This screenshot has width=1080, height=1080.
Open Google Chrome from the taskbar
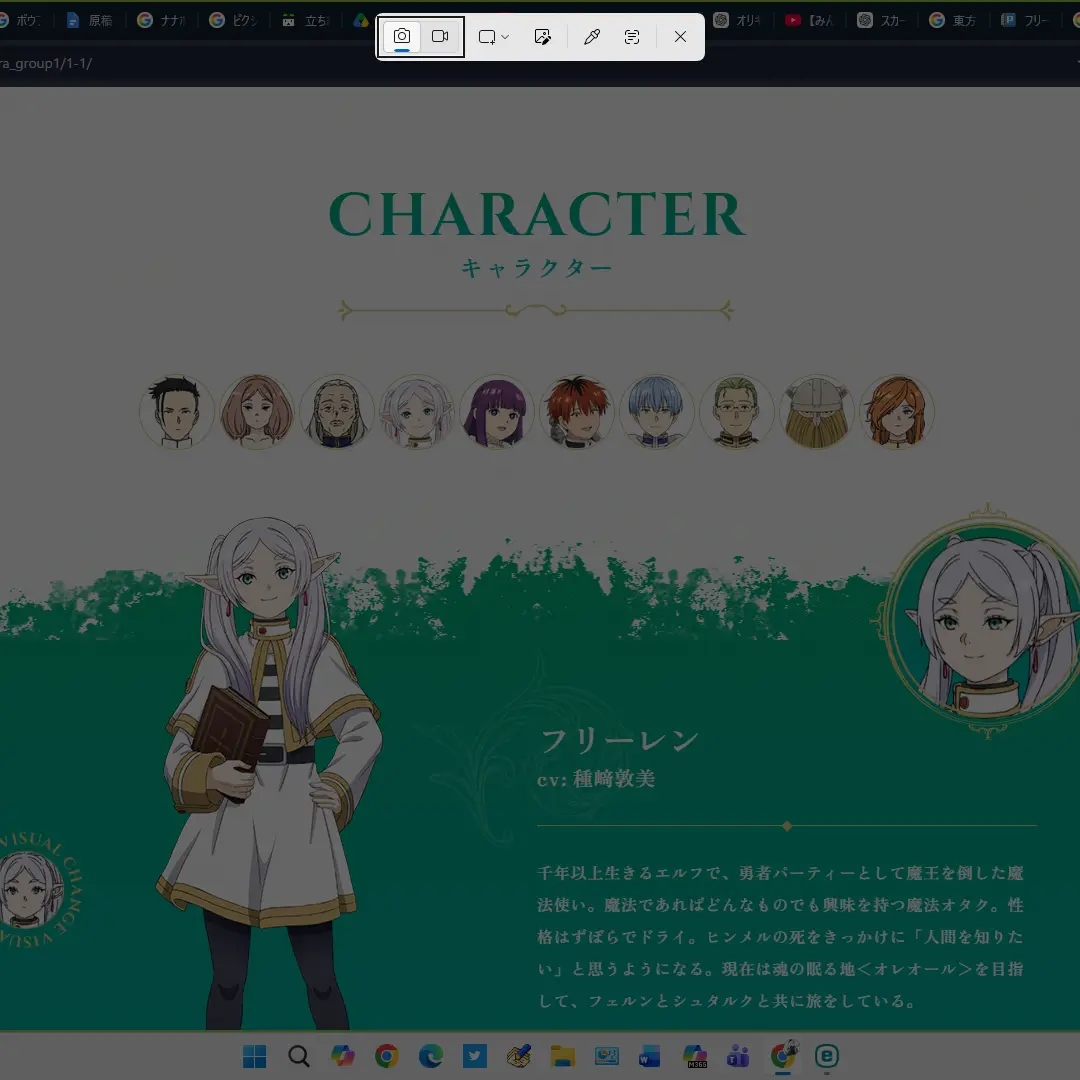click(x=386, y=1056)
